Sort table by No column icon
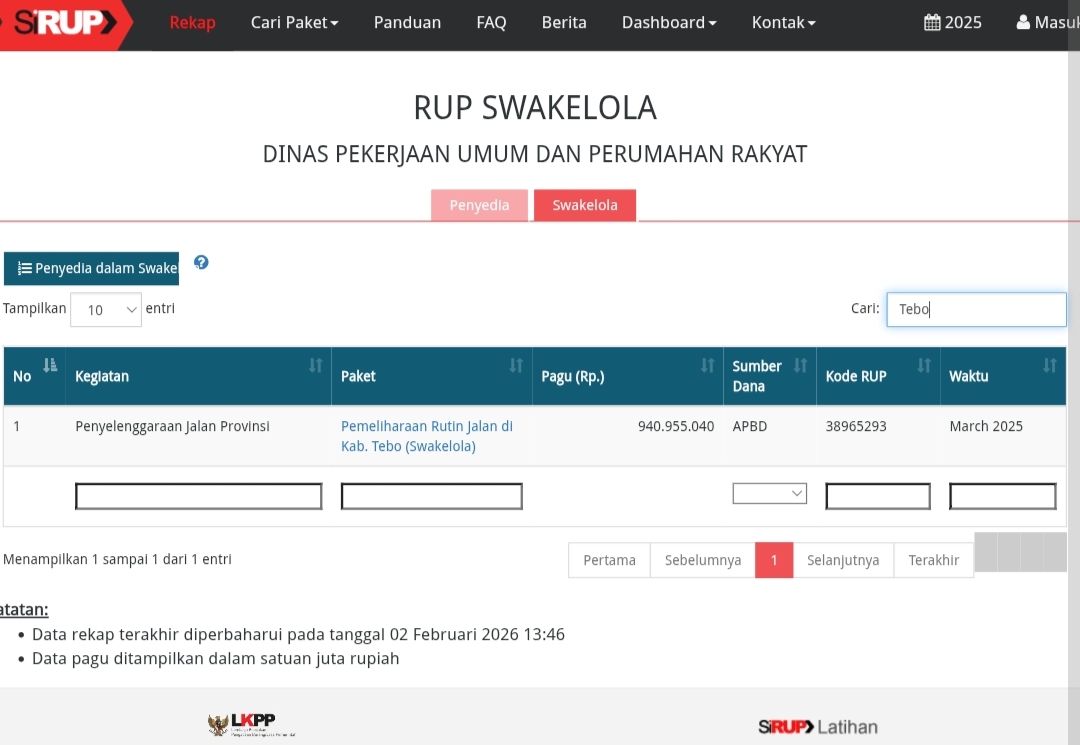The image size is (1080, 745). tap(50, 365)
